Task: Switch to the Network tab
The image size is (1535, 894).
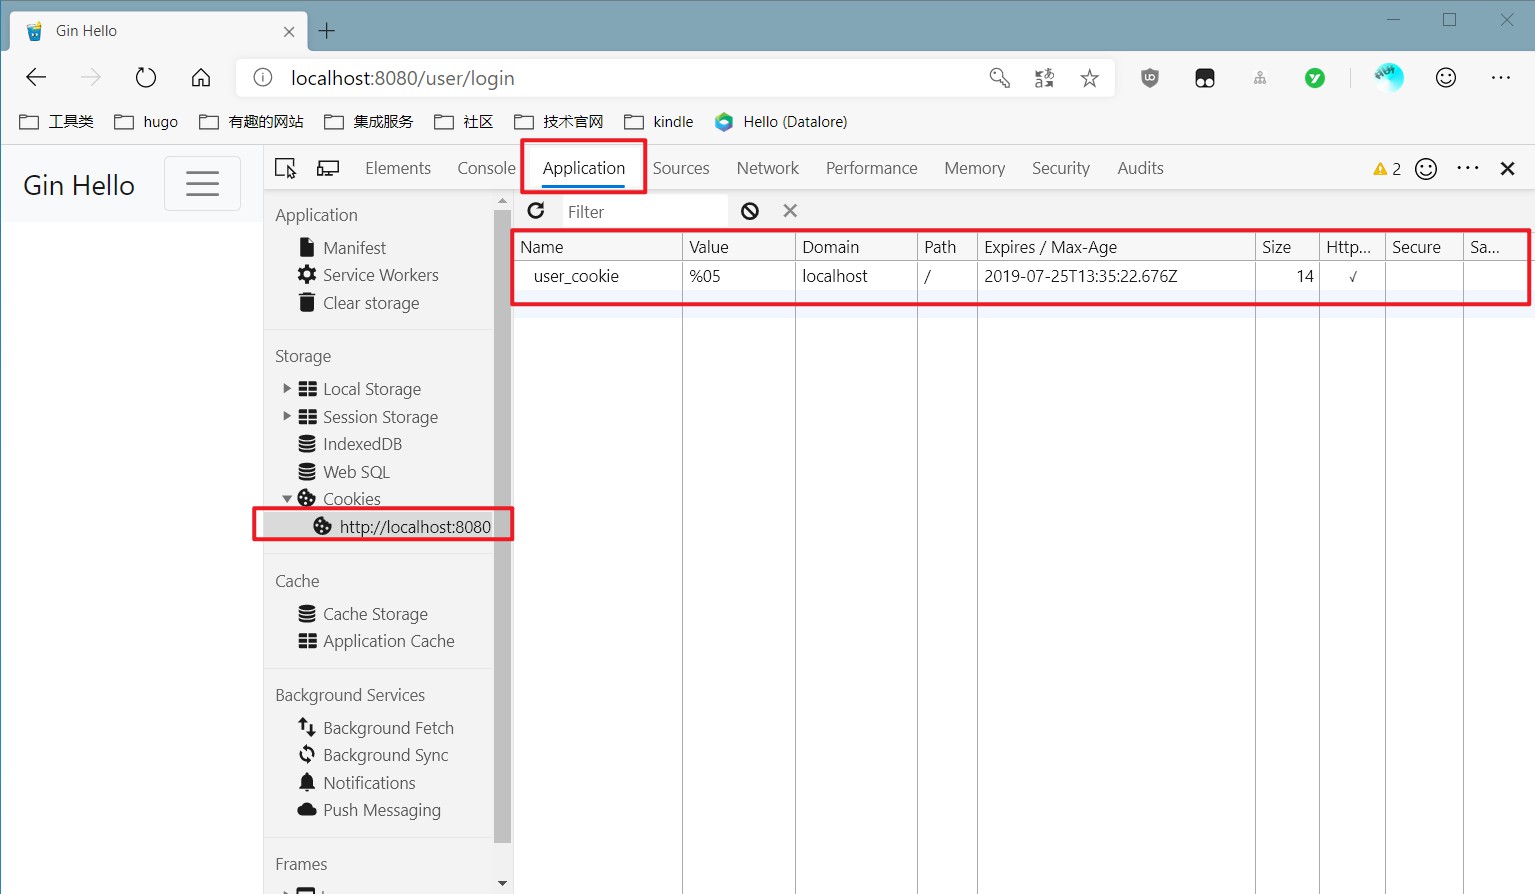Action: (x=767, y=168)
